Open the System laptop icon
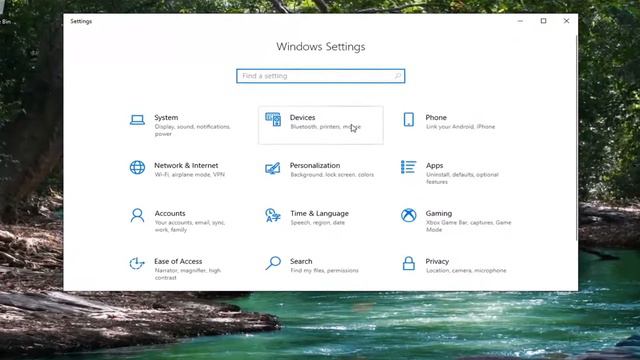 (x=137, y=120)
